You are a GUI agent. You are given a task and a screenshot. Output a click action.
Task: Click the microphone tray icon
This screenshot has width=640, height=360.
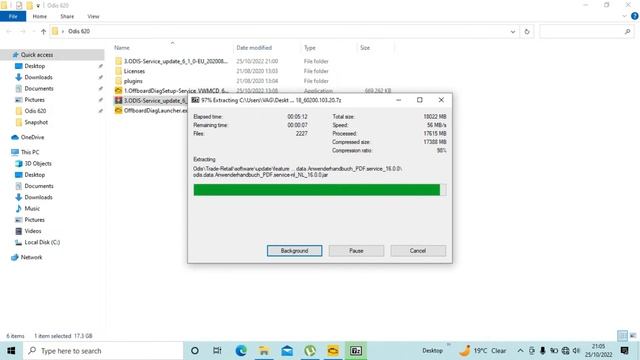pyautogui.click(x=542, y=351)
